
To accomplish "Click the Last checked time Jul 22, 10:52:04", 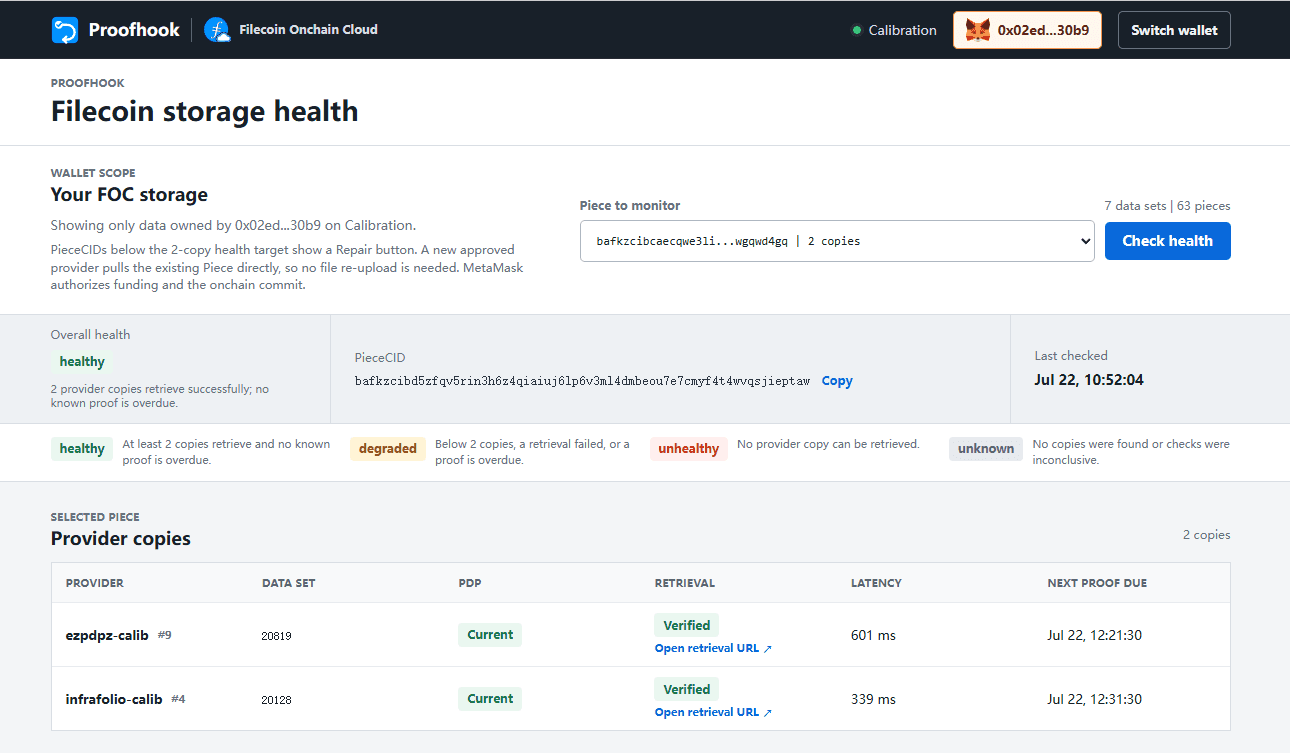I will coord(1089,380).
